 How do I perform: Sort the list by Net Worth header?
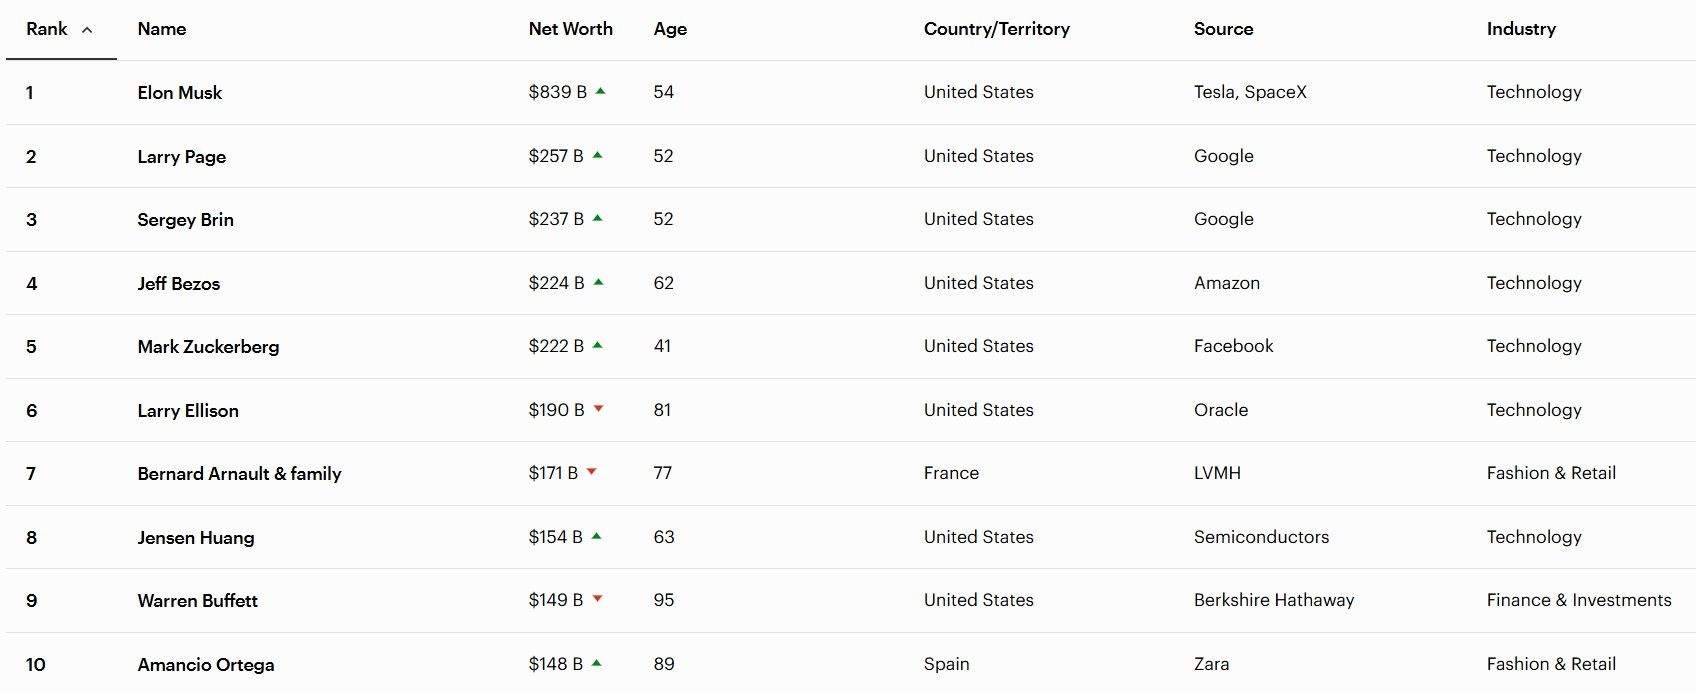570,29
